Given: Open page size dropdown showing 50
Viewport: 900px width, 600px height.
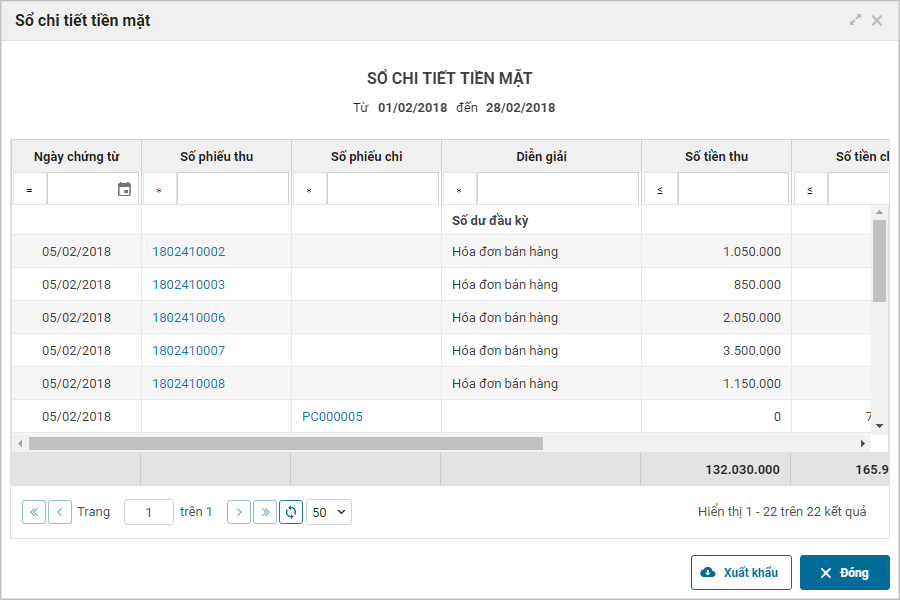Looking at the screenshot, I should tap(329, 512).
